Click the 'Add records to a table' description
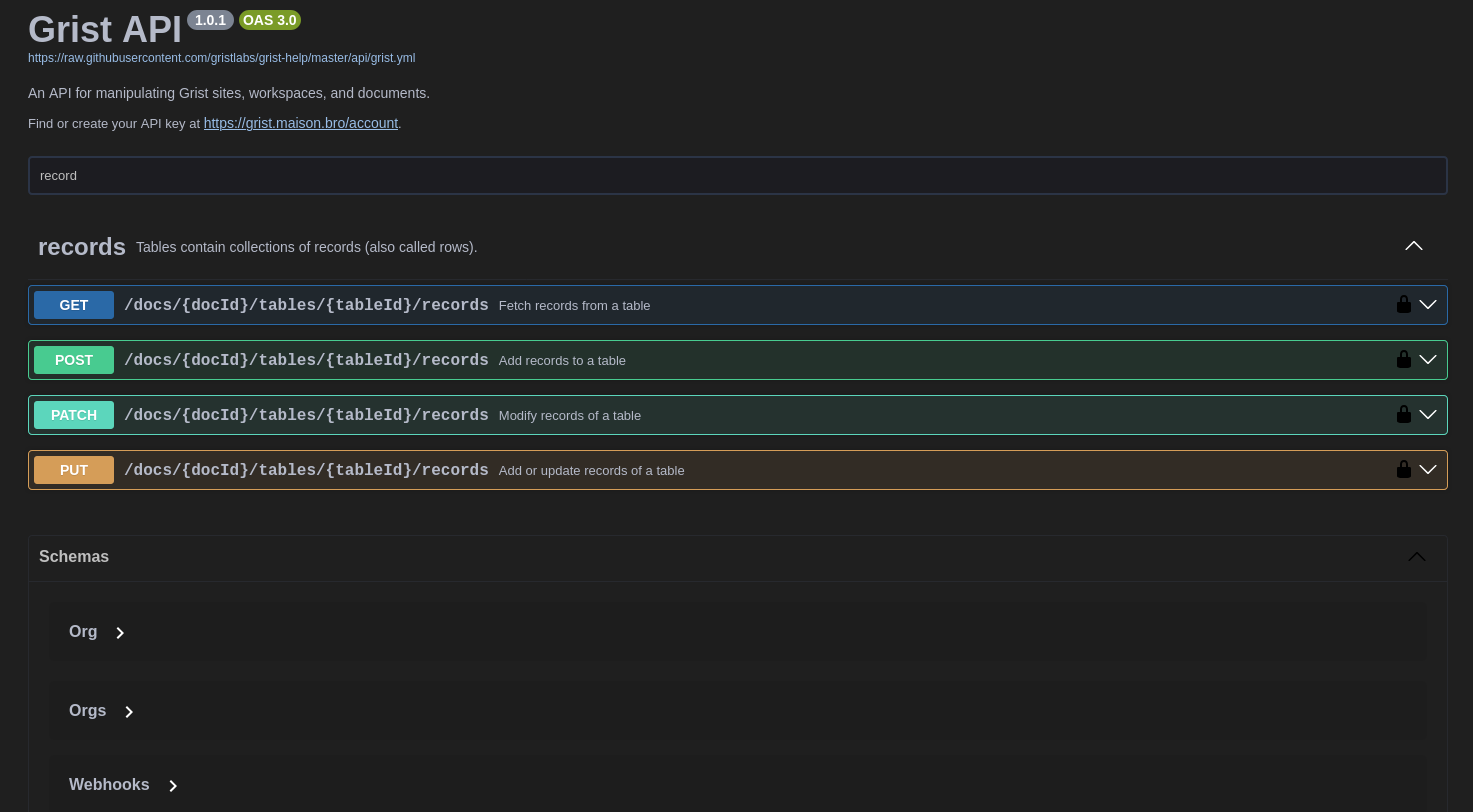This screenshot has height=812, width=1473. [x=562, y=361]
